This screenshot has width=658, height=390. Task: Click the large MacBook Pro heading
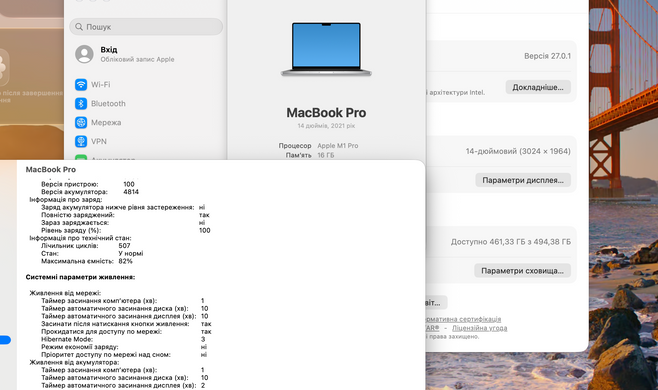coord(326,113)
